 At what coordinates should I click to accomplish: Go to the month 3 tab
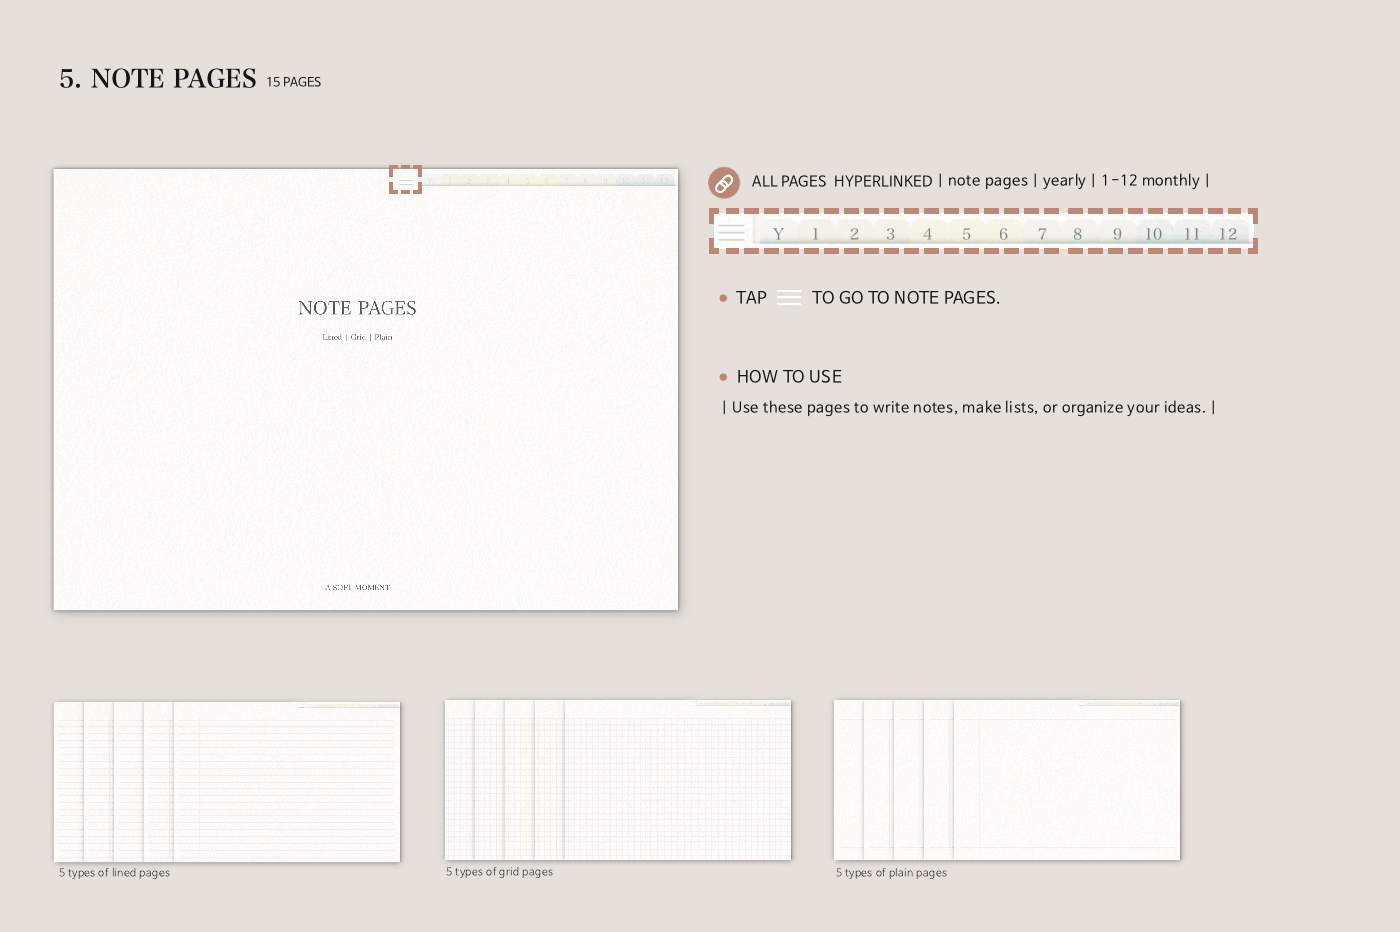pyautogui.click(x=890, y=234)
